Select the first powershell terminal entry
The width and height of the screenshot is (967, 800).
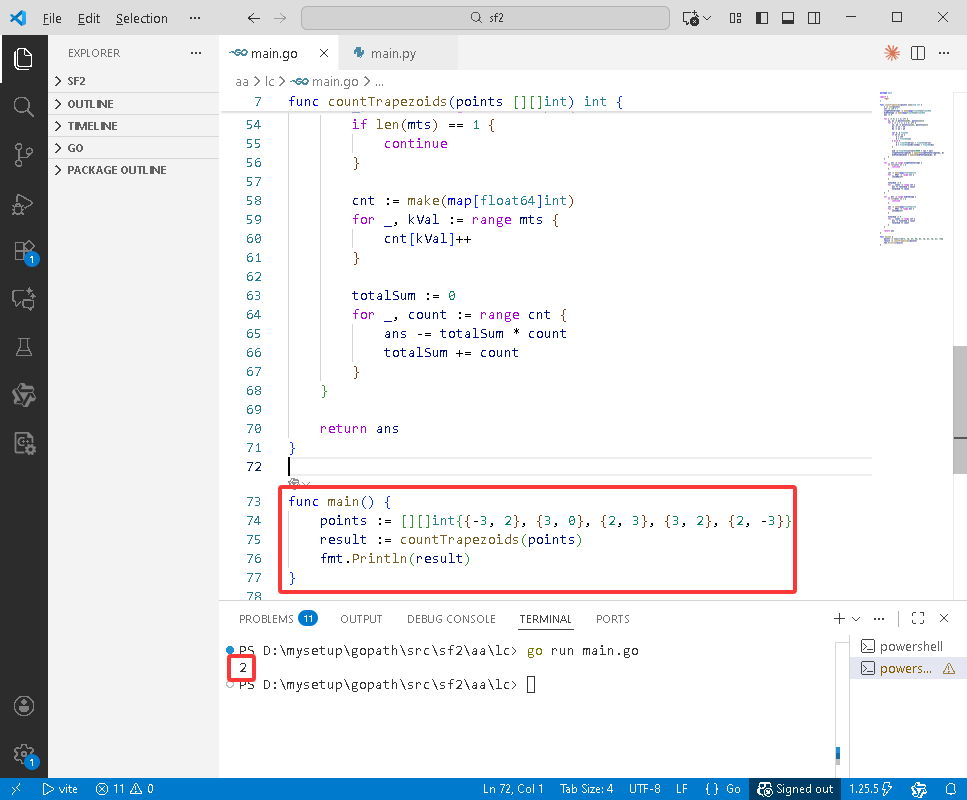coord(907,646)
